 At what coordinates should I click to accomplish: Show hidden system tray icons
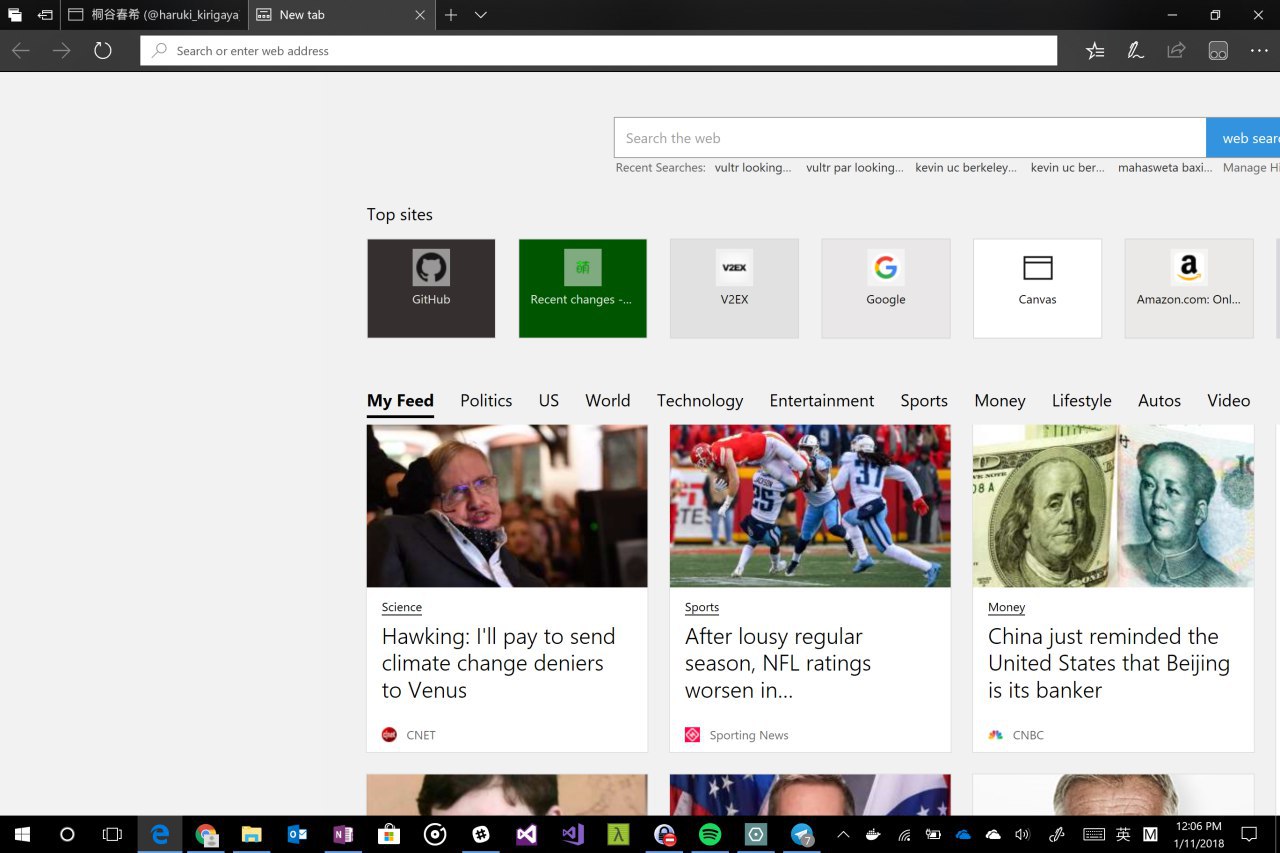(843, 834)
